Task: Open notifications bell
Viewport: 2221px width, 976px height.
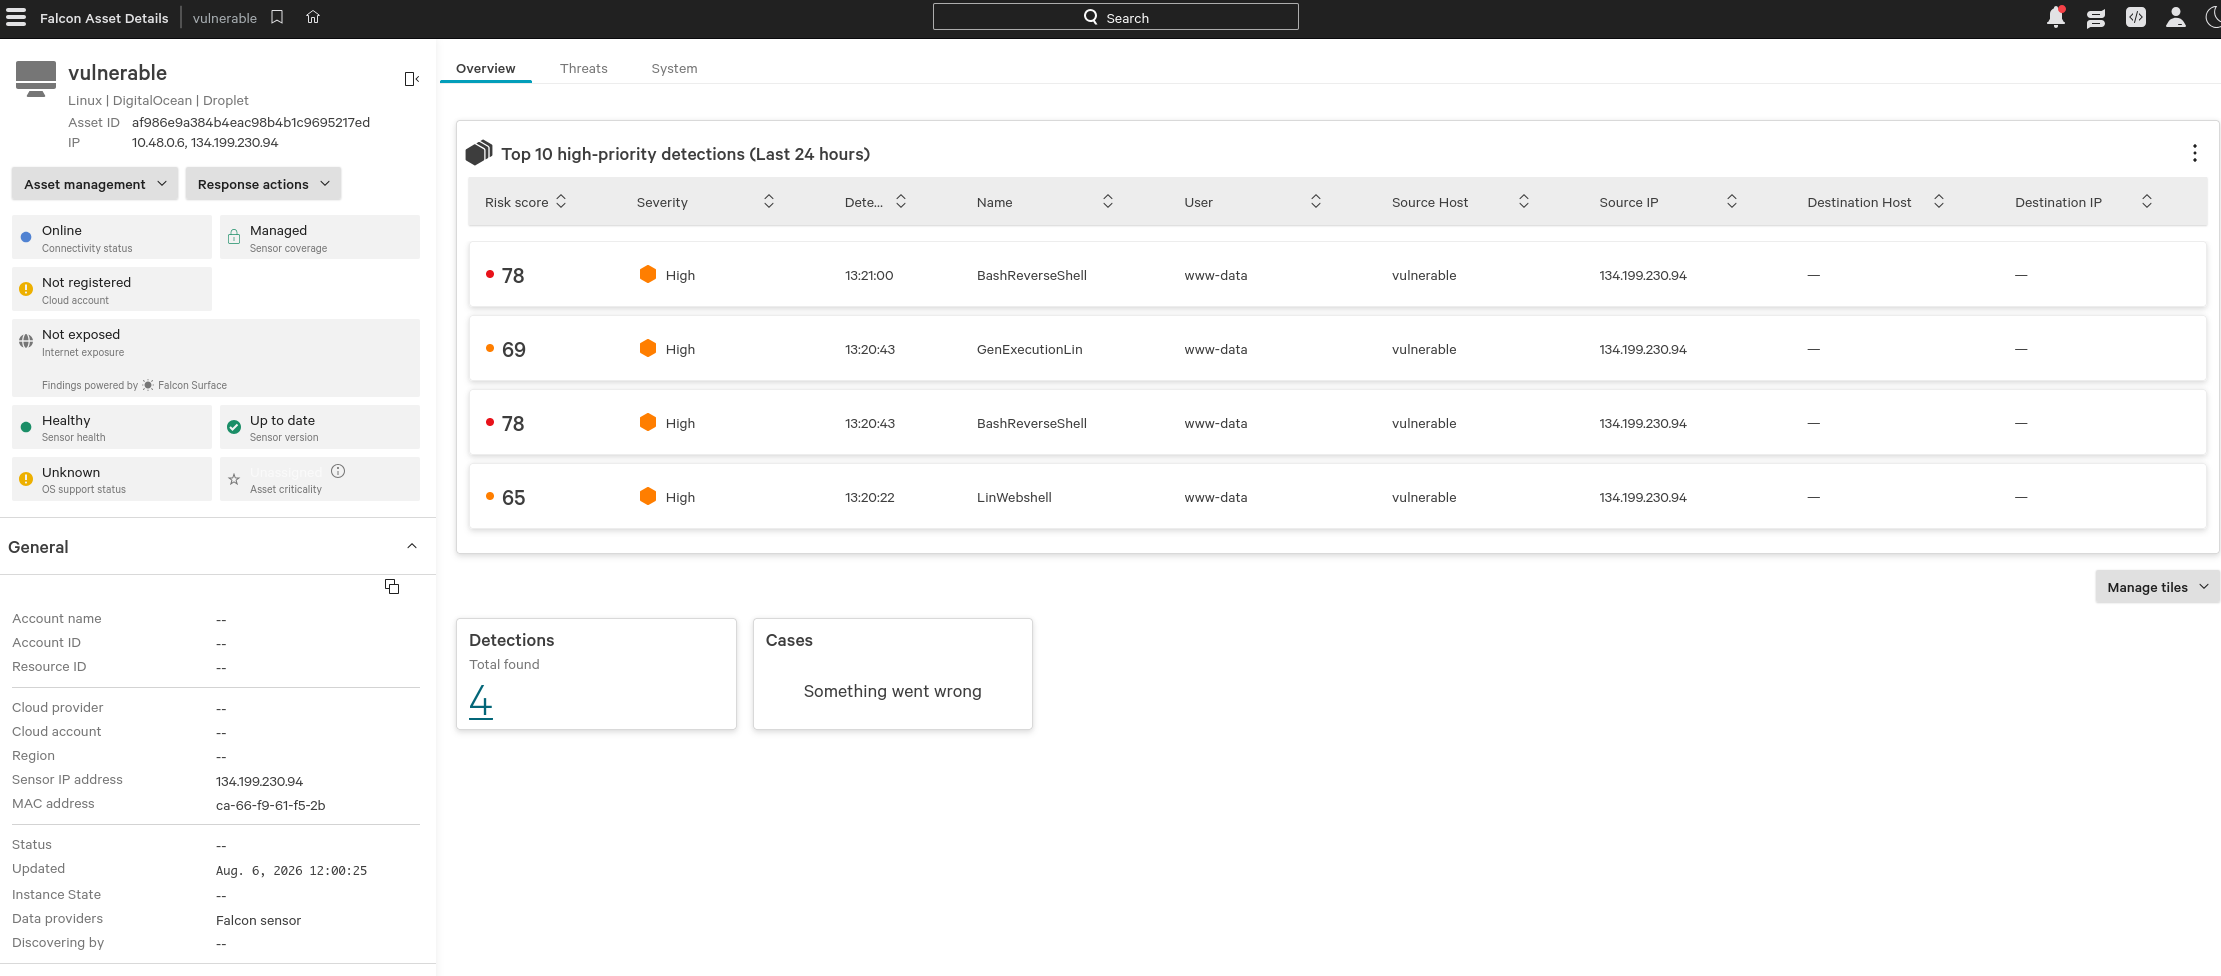Action: (2056, 17)
